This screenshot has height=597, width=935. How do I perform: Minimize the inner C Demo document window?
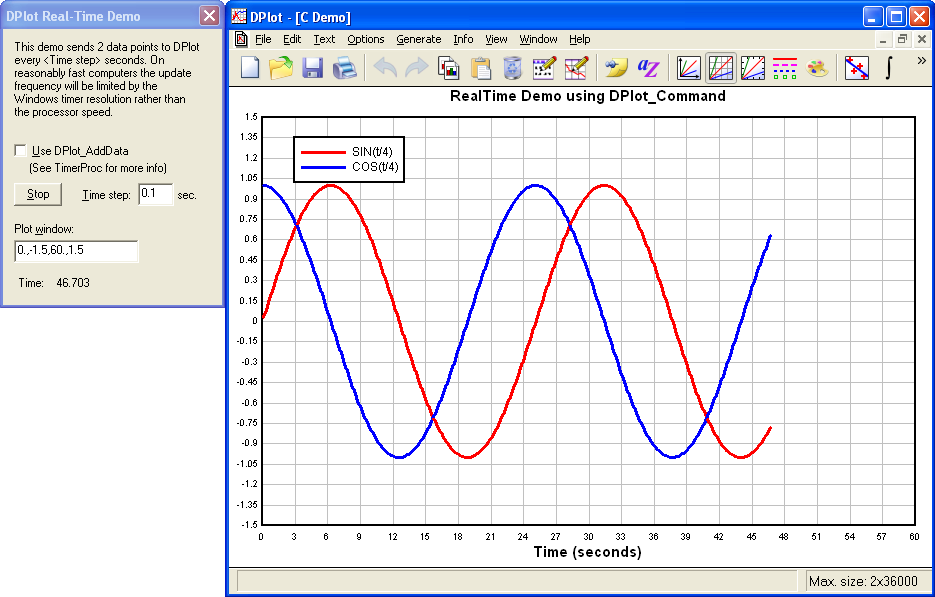click(883, 39)
